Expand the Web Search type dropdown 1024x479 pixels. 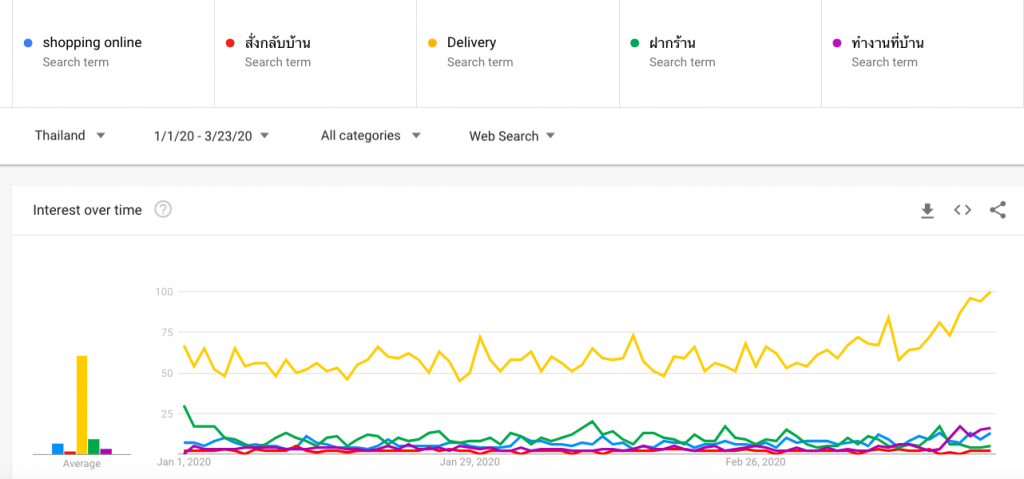click(x=513, y=136)
